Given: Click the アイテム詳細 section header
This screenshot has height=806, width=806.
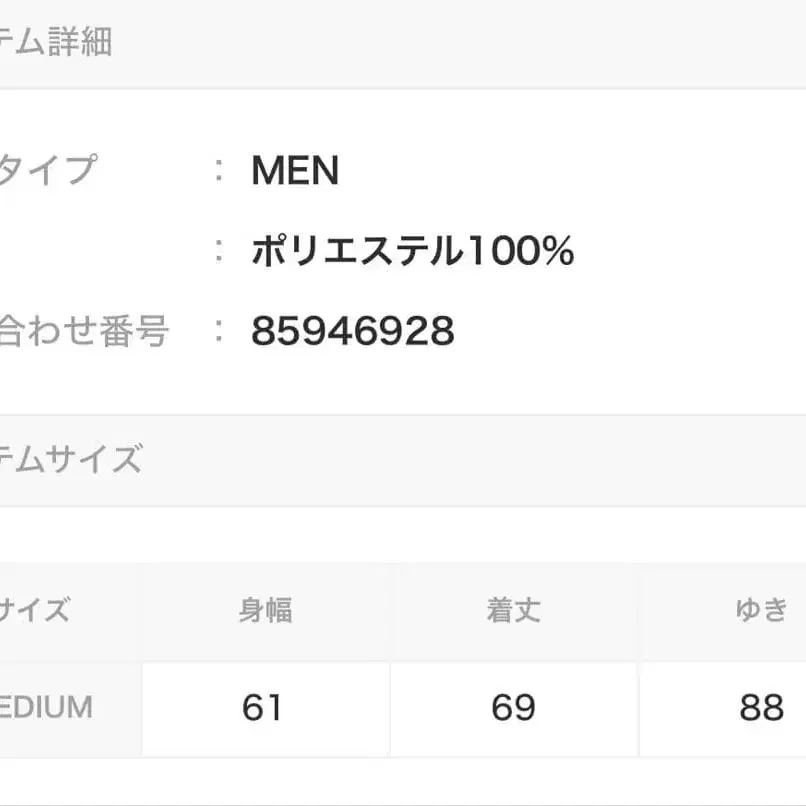Looking at the screenshot, I should point(55,44).
